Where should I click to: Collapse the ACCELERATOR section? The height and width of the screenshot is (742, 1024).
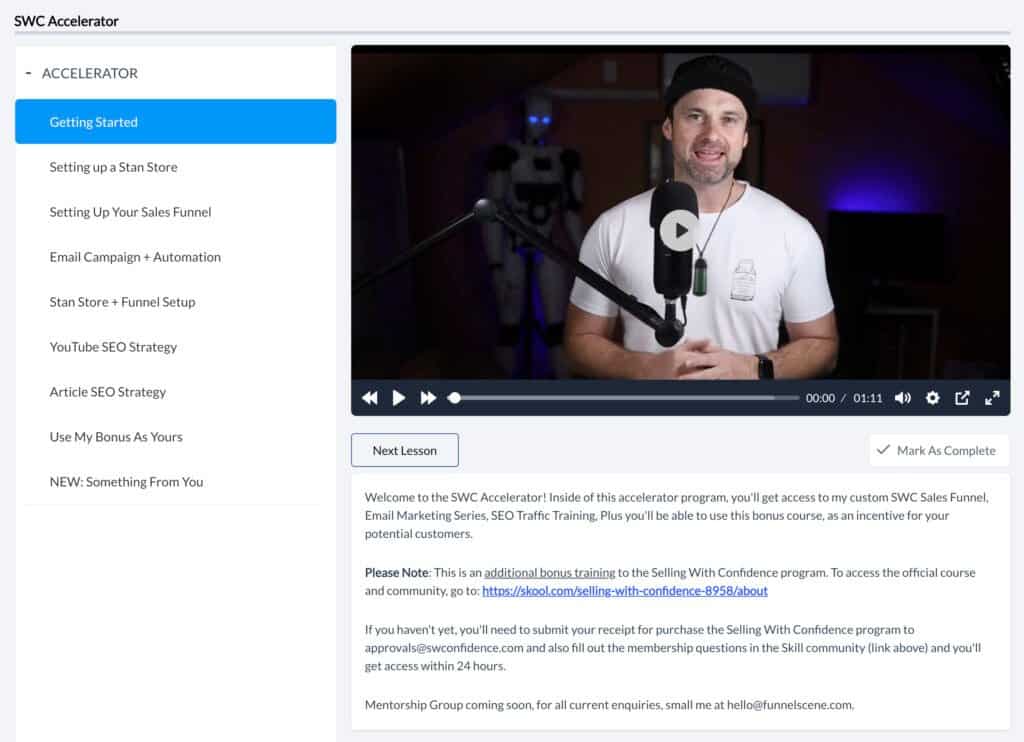(x=28, y=73)
